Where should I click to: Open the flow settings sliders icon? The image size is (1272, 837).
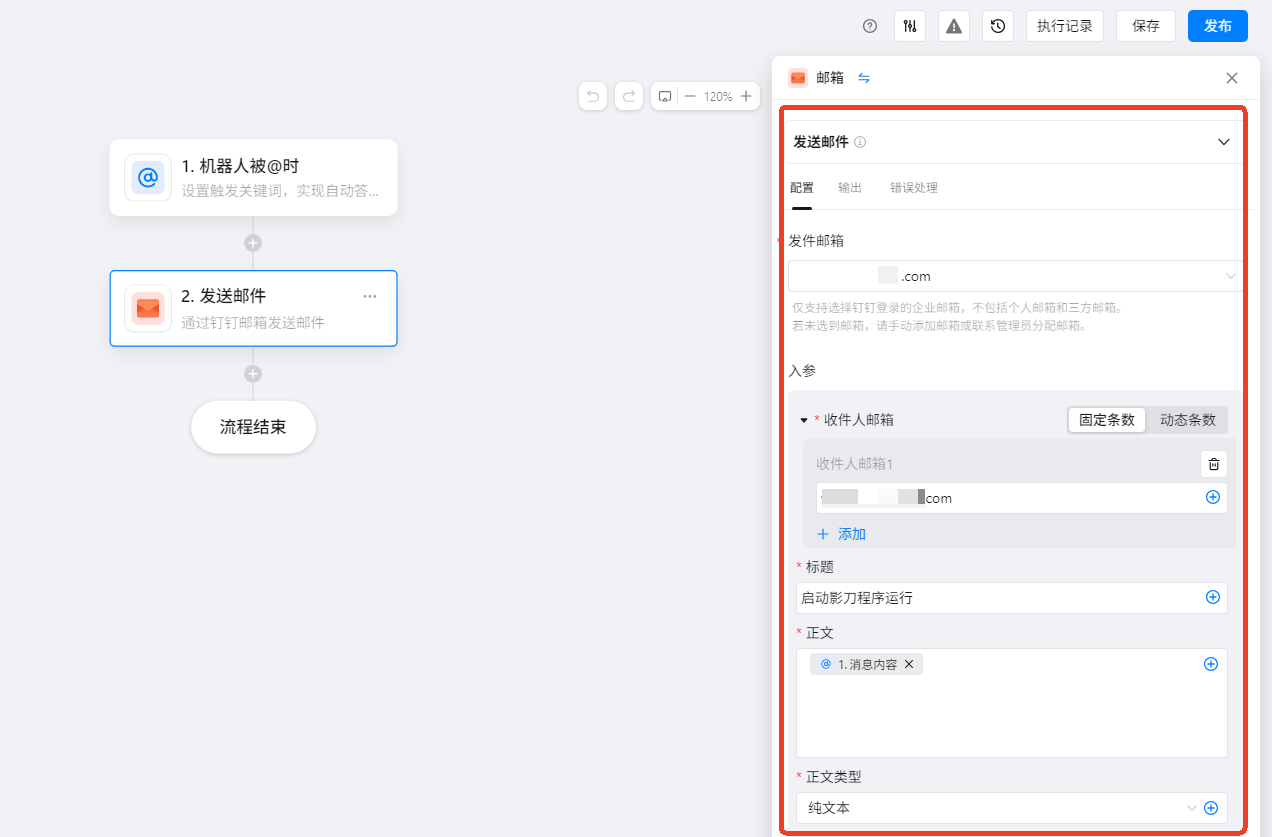click(910, 26)
